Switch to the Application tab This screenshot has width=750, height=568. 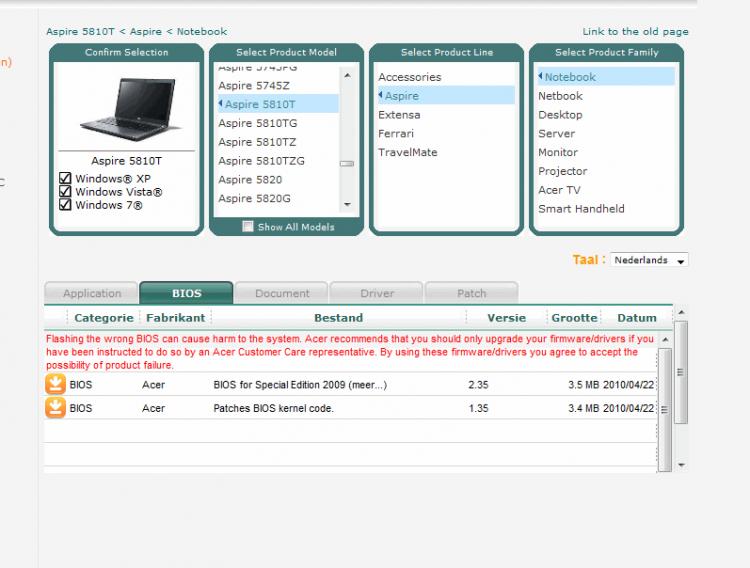point(92,293)
